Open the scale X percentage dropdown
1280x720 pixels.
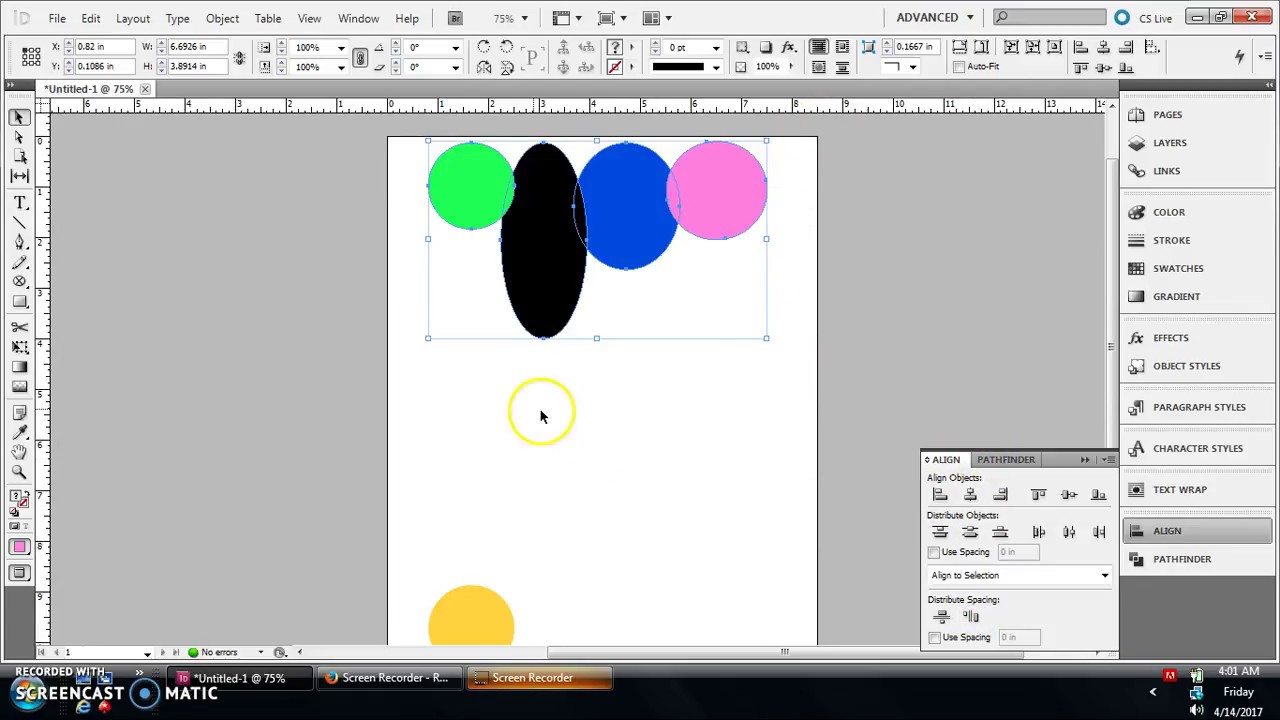(340, 47)
